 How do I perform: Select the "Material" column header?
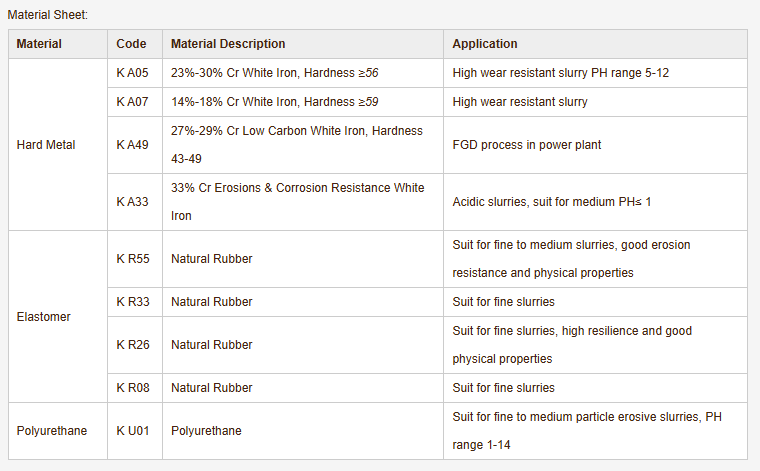point(39,44)
